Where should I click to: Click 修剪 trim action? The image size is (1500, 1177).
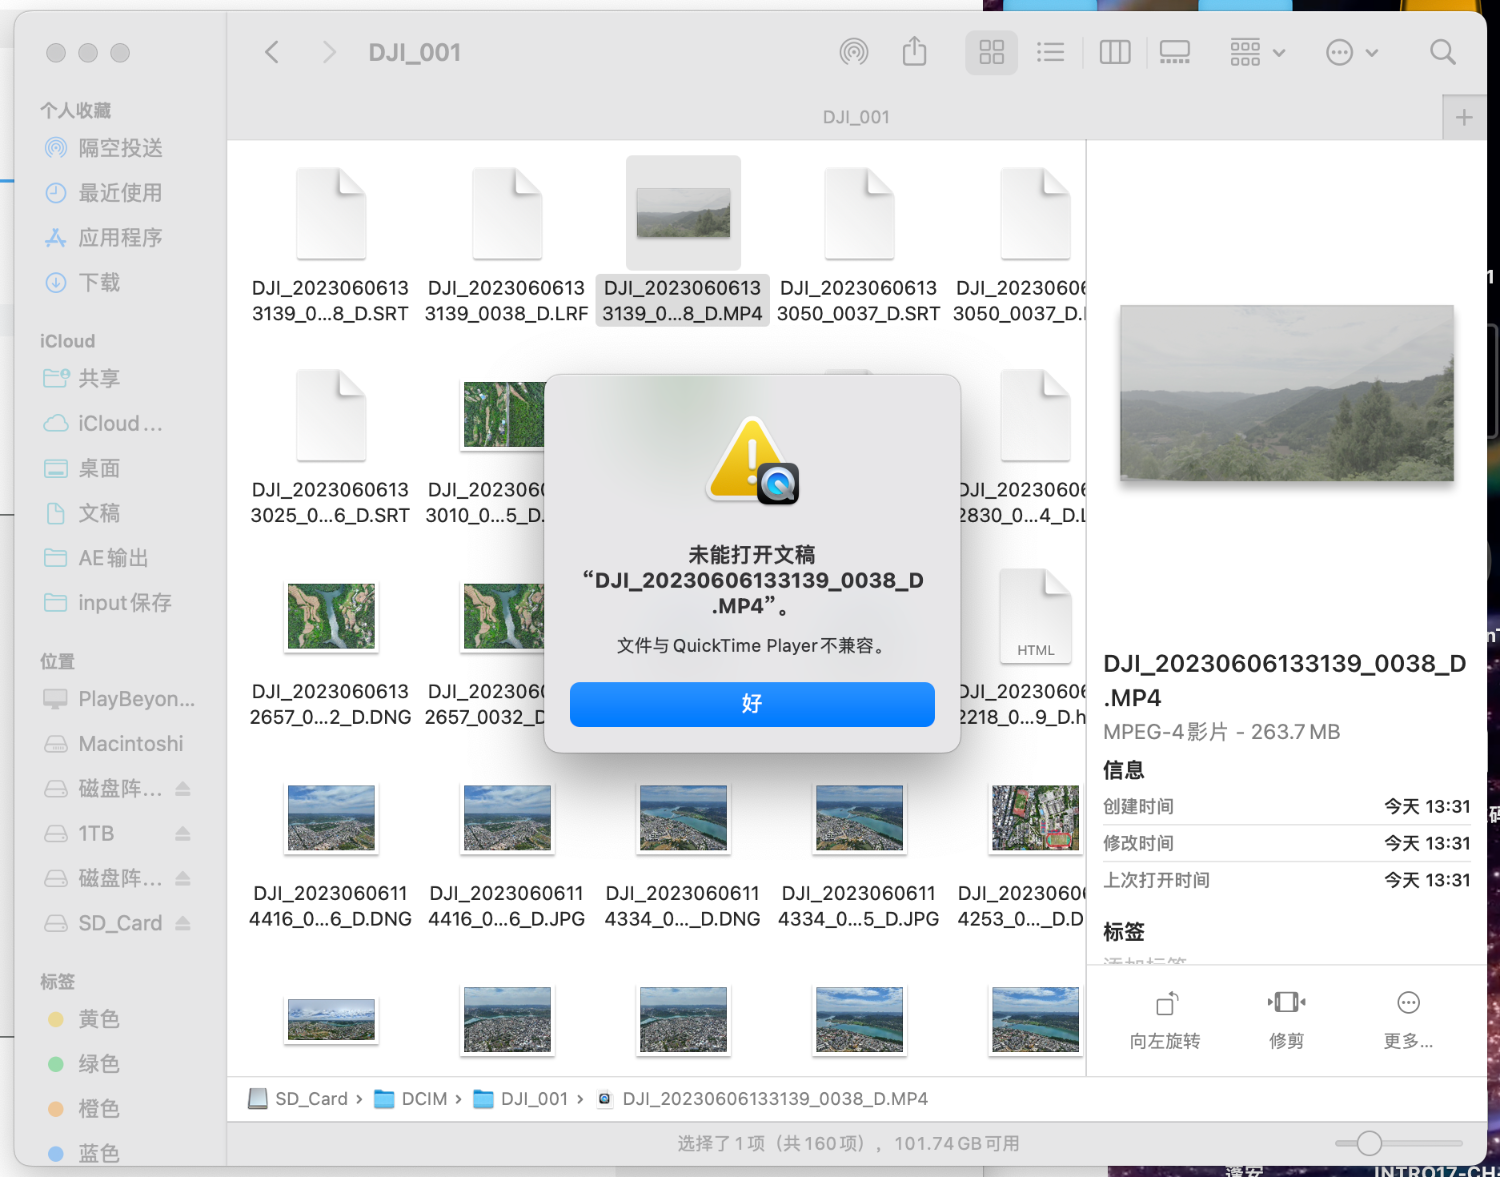[x=1286, y=1020]
